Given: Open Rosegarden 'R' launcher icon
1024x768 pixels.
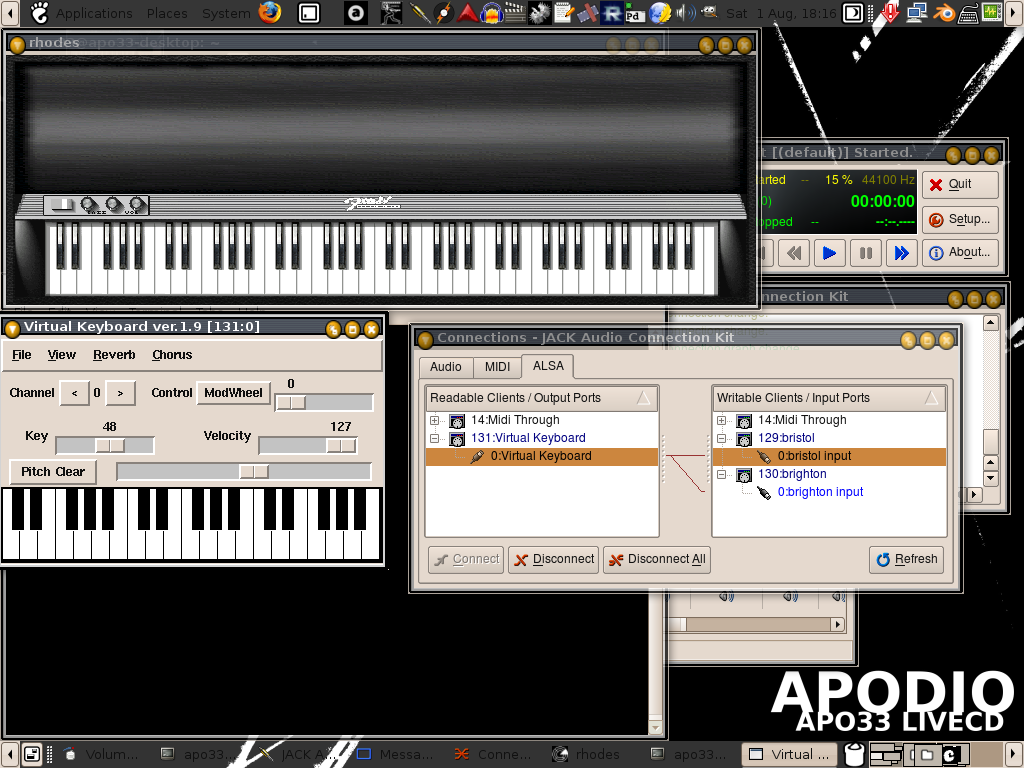Looking at the screenshot, I should 611,13.
